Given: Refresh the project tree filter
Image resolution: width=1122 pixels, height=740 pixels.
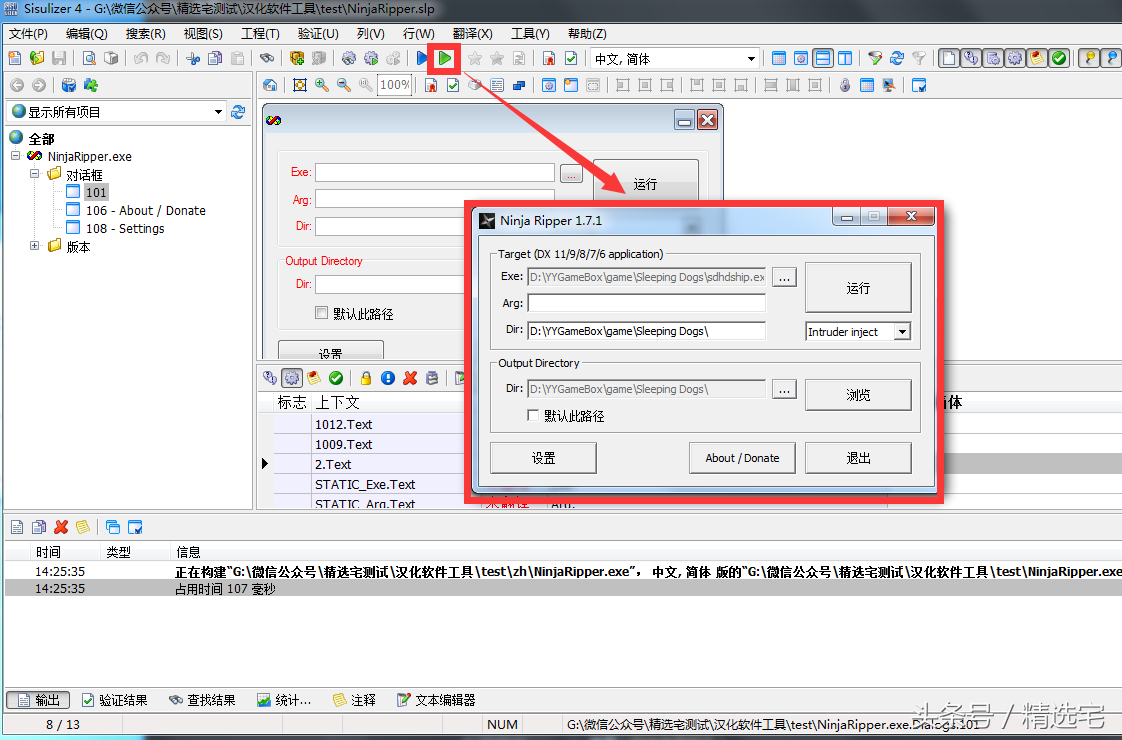Looking at the screenshot, I should 238,112.
